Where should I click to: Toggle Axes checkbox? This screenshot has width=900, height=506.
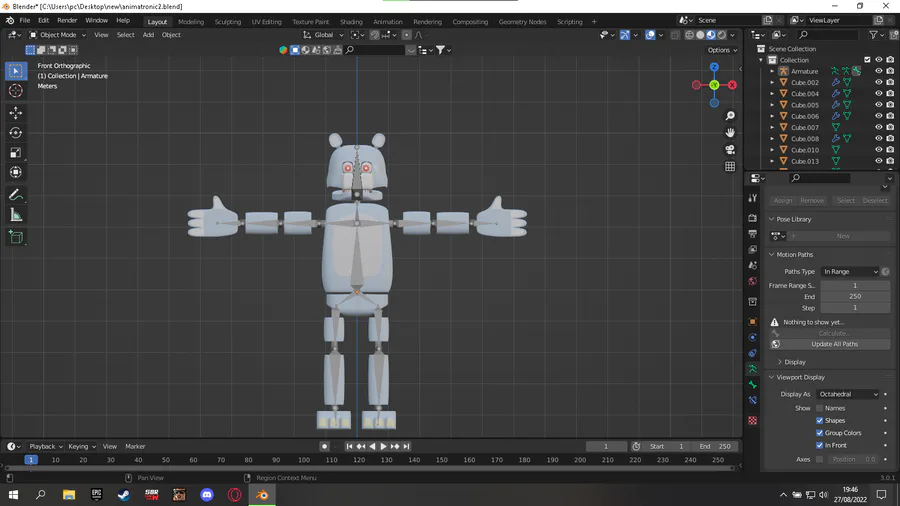[819, 459]
